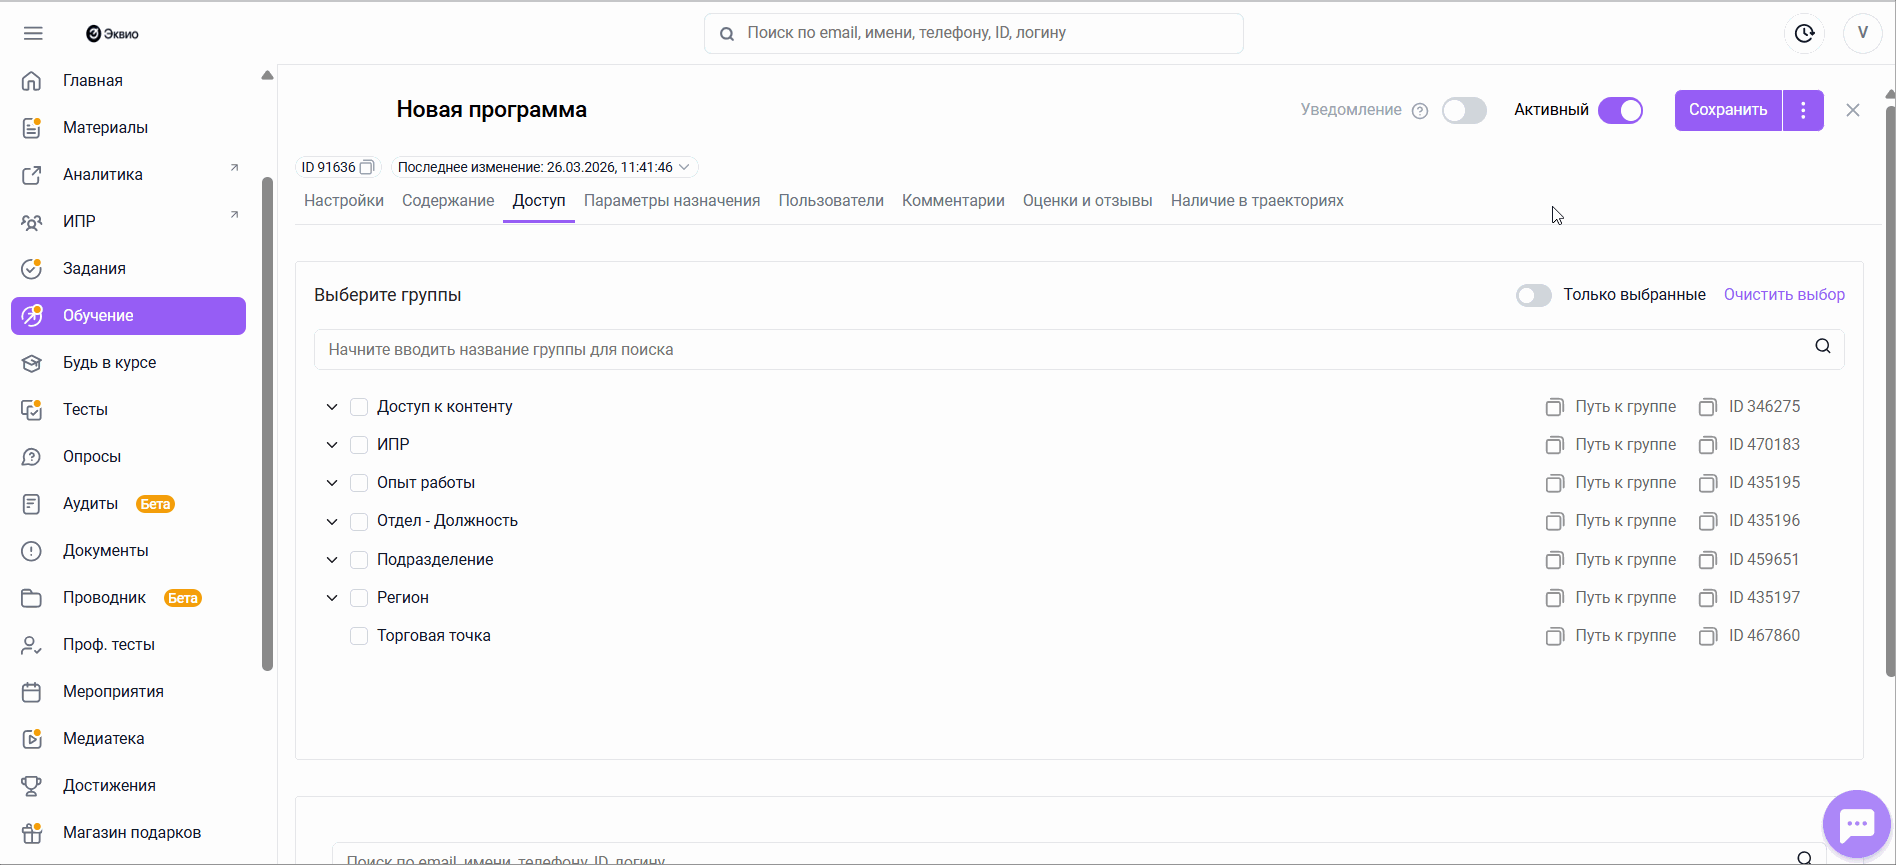Viewport: 1896px width, 865px height.
Task: Copy path icon for Регион
Action: 1555,598
